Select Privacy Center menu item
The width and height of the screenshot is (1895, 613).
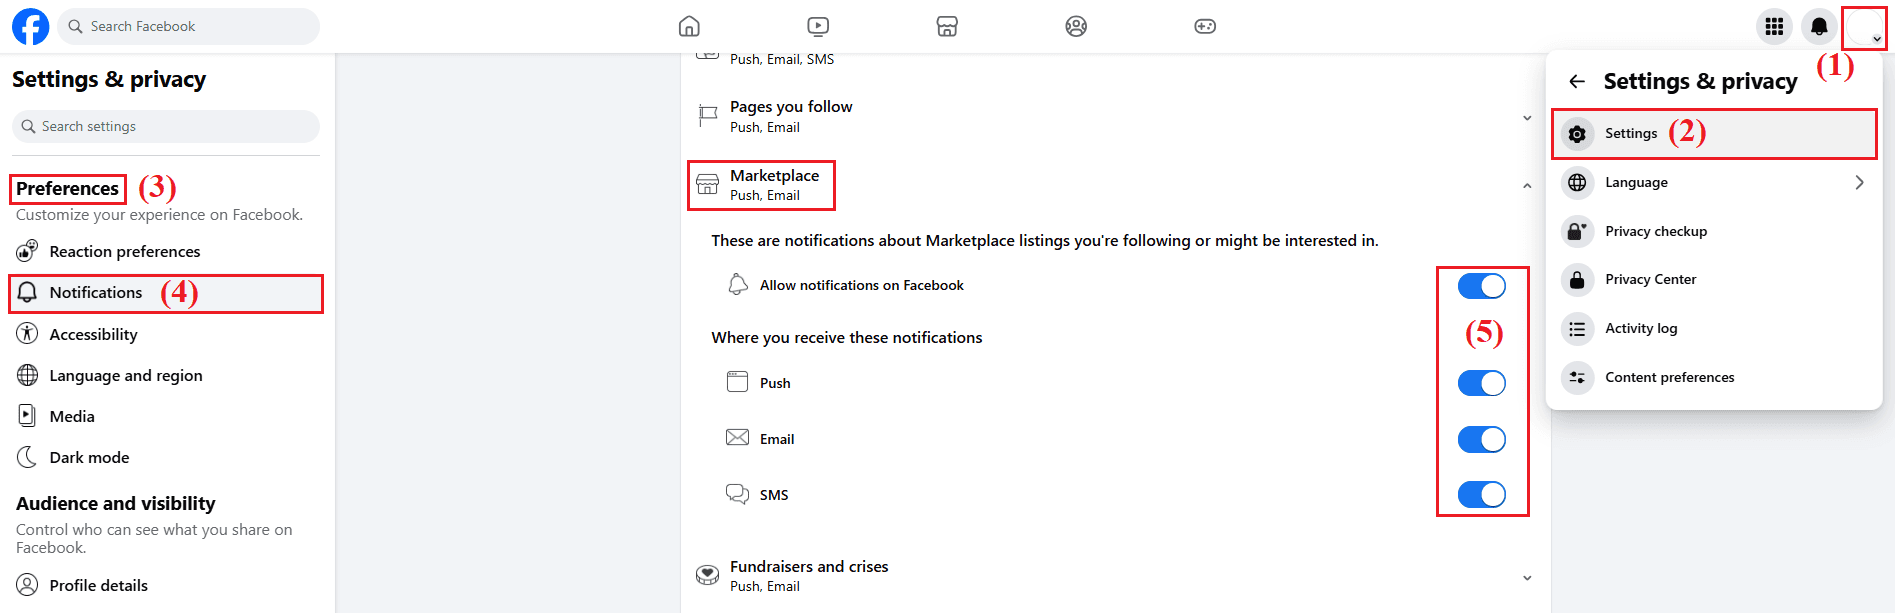[1714, 279]
